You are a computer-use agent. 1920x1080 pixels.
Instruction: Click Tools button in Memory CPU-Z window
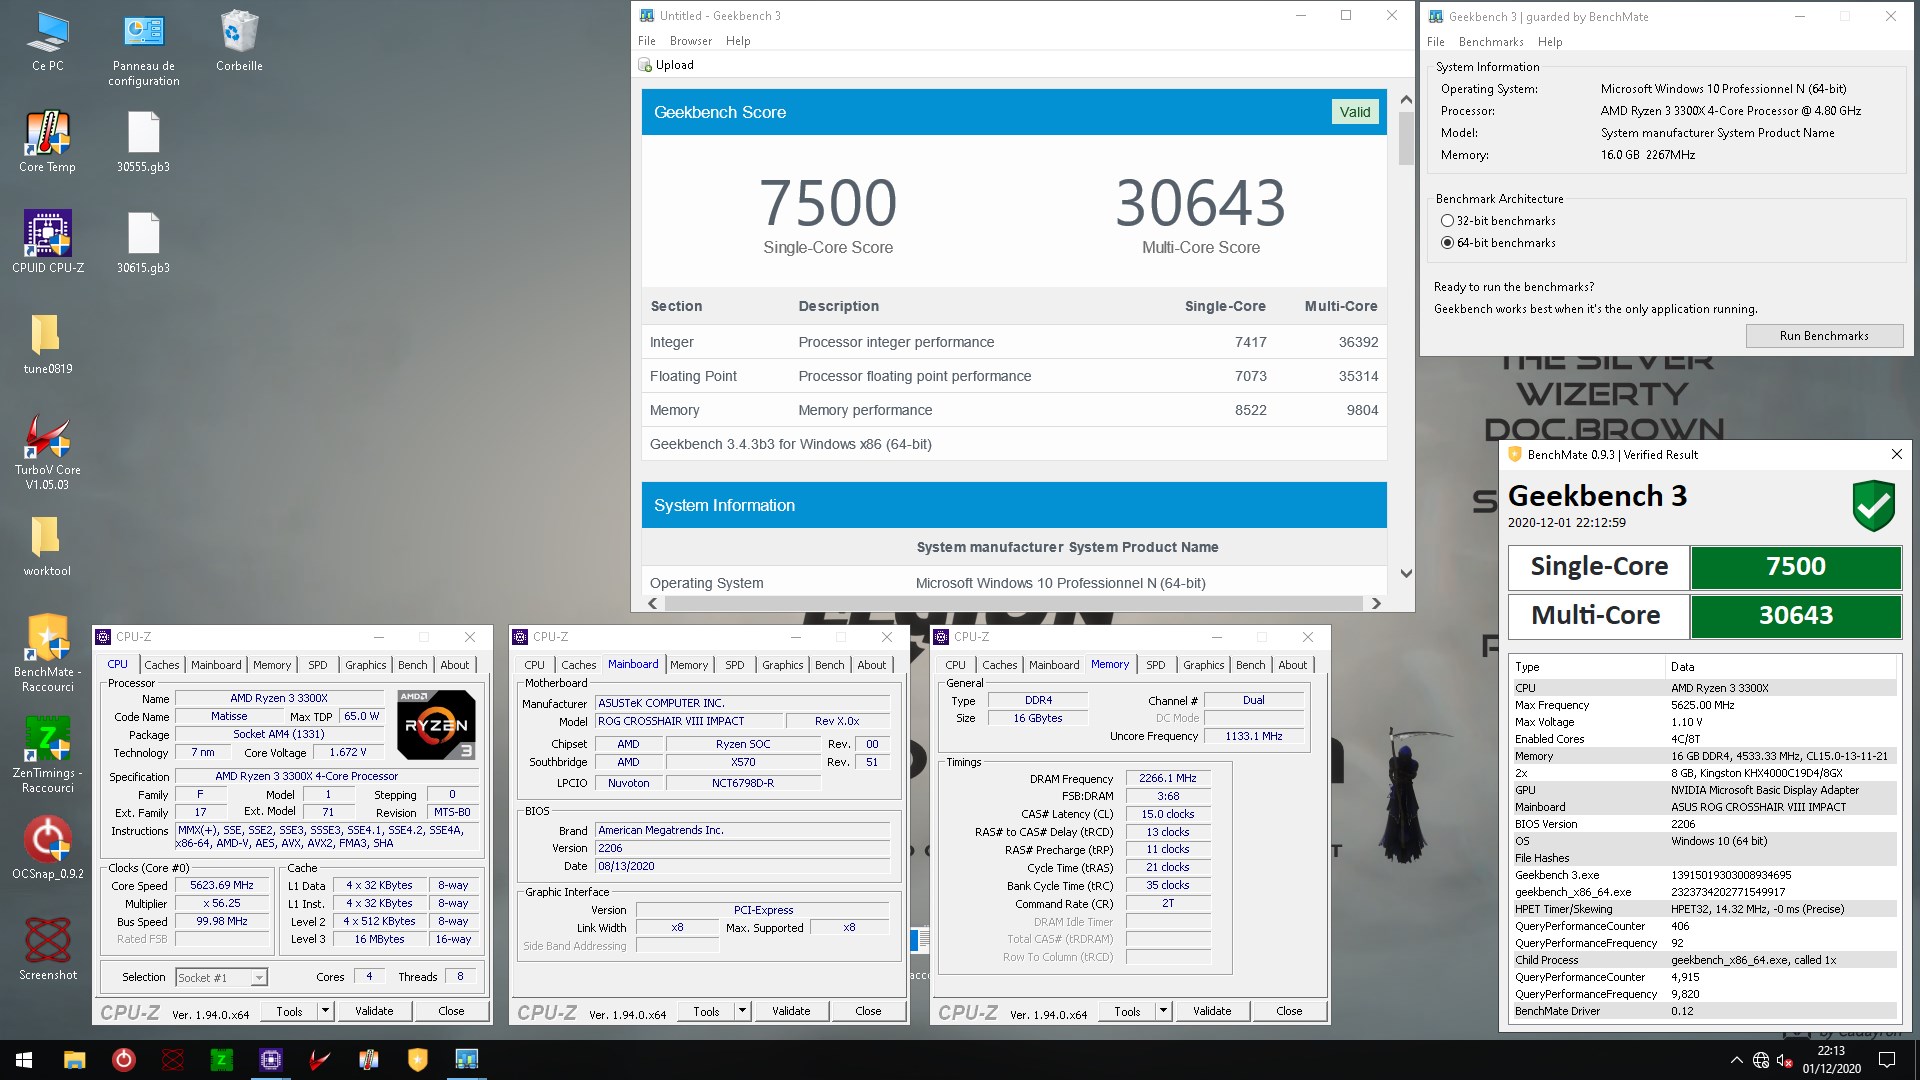pyautogui.click(x=1127, y=1011)
